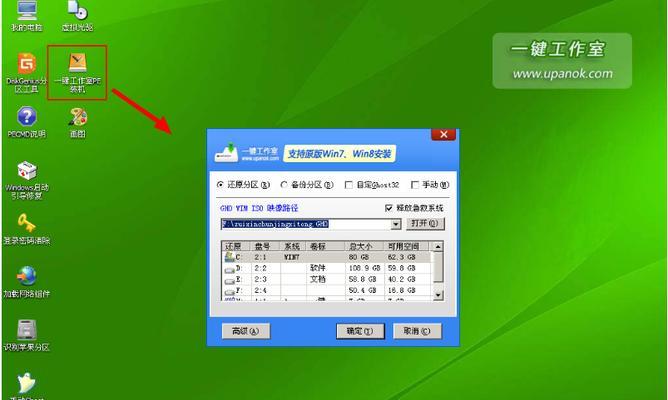Select the 还原分区 radio button

(x=220, y=185)
